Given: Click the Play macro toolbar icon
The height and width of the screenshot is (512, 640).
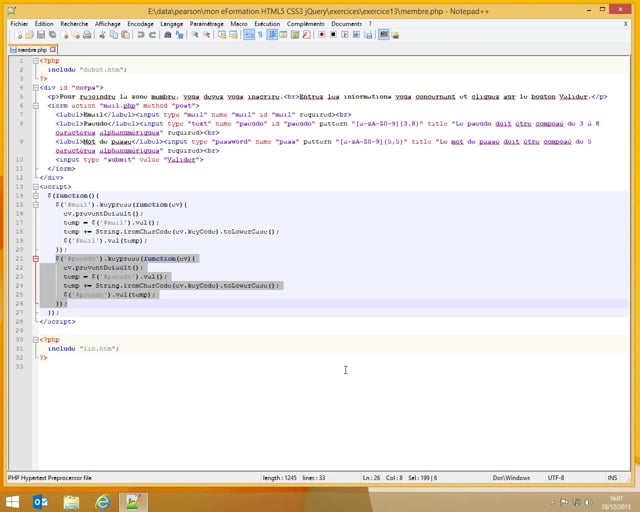Looking at the screenshot, I should [345, 35].
